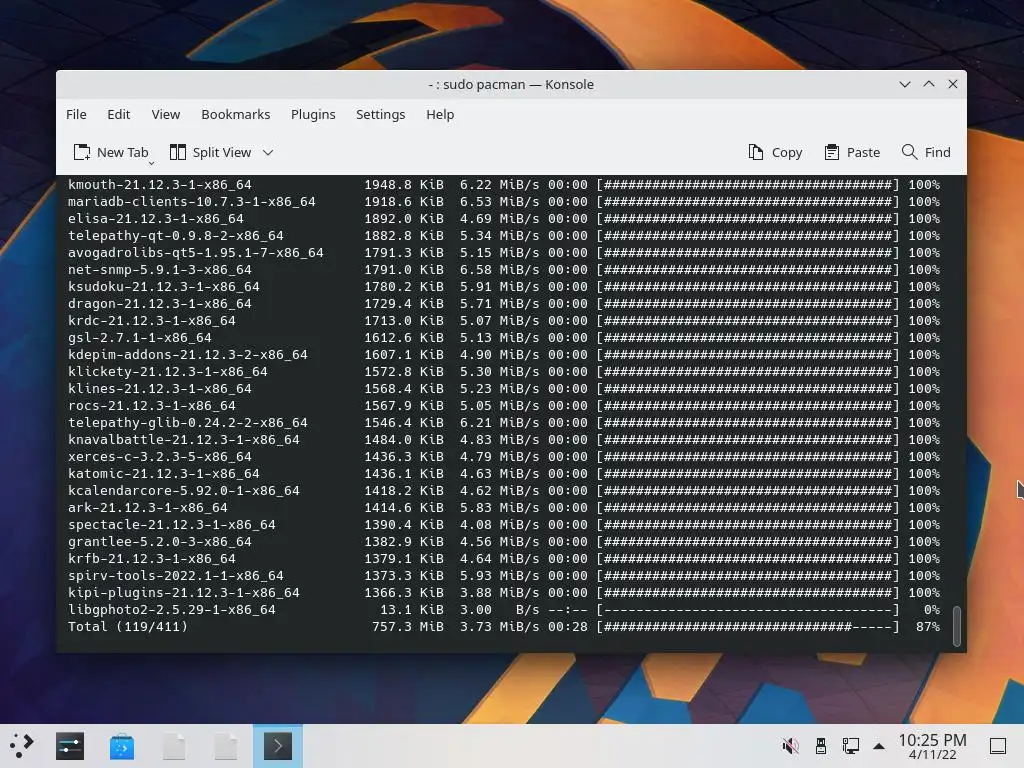Click the kdepim-addons-21.12.3-2-x86_64 package name
The height and width of the screenshot is (768, 1024).
pos(187,355)
